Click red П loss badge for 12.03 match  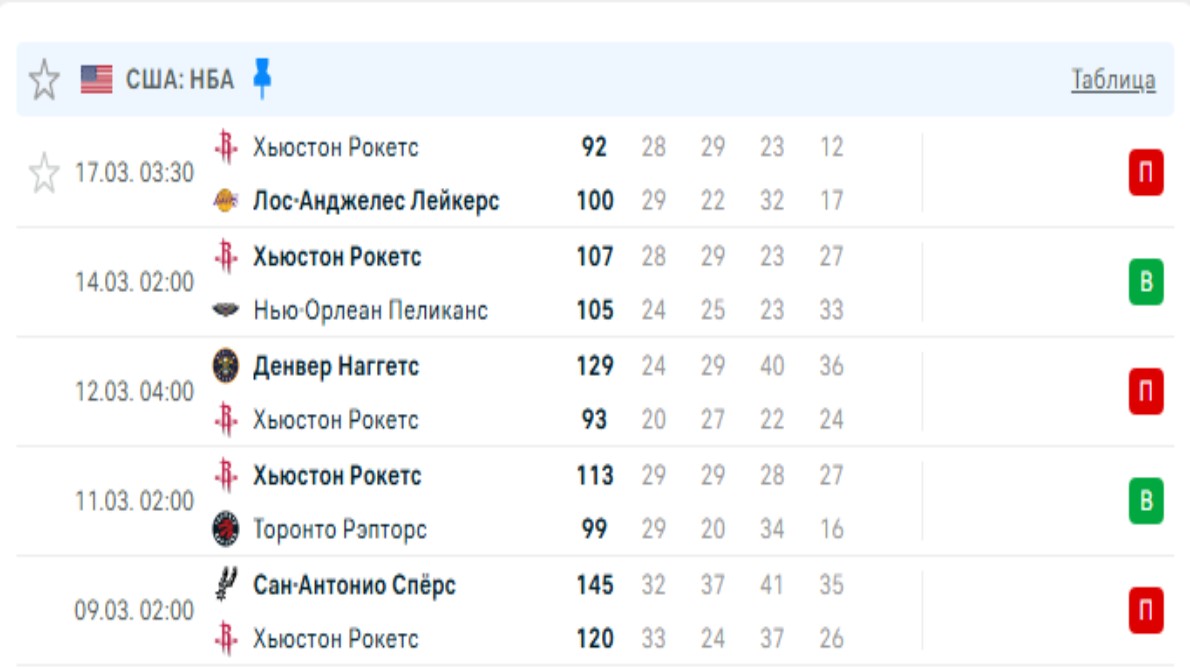1146,392
